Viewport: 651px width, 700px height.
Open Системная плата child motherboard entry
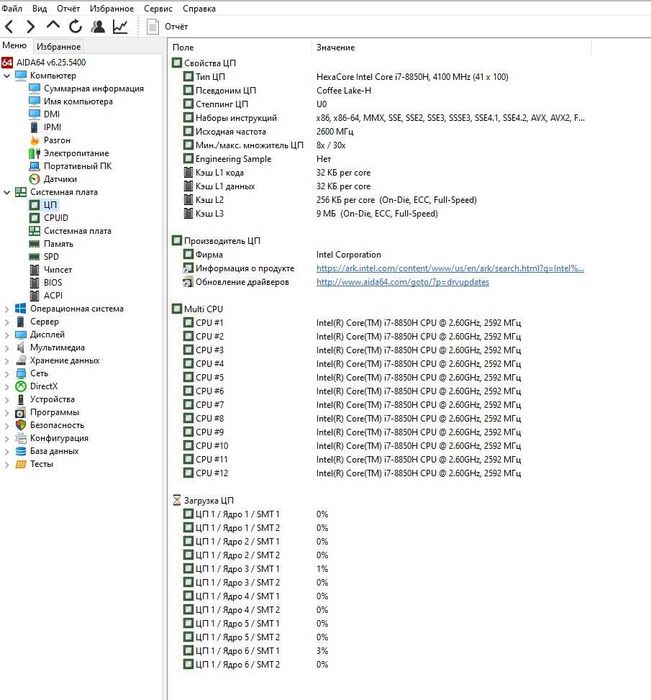pos(77,231)
